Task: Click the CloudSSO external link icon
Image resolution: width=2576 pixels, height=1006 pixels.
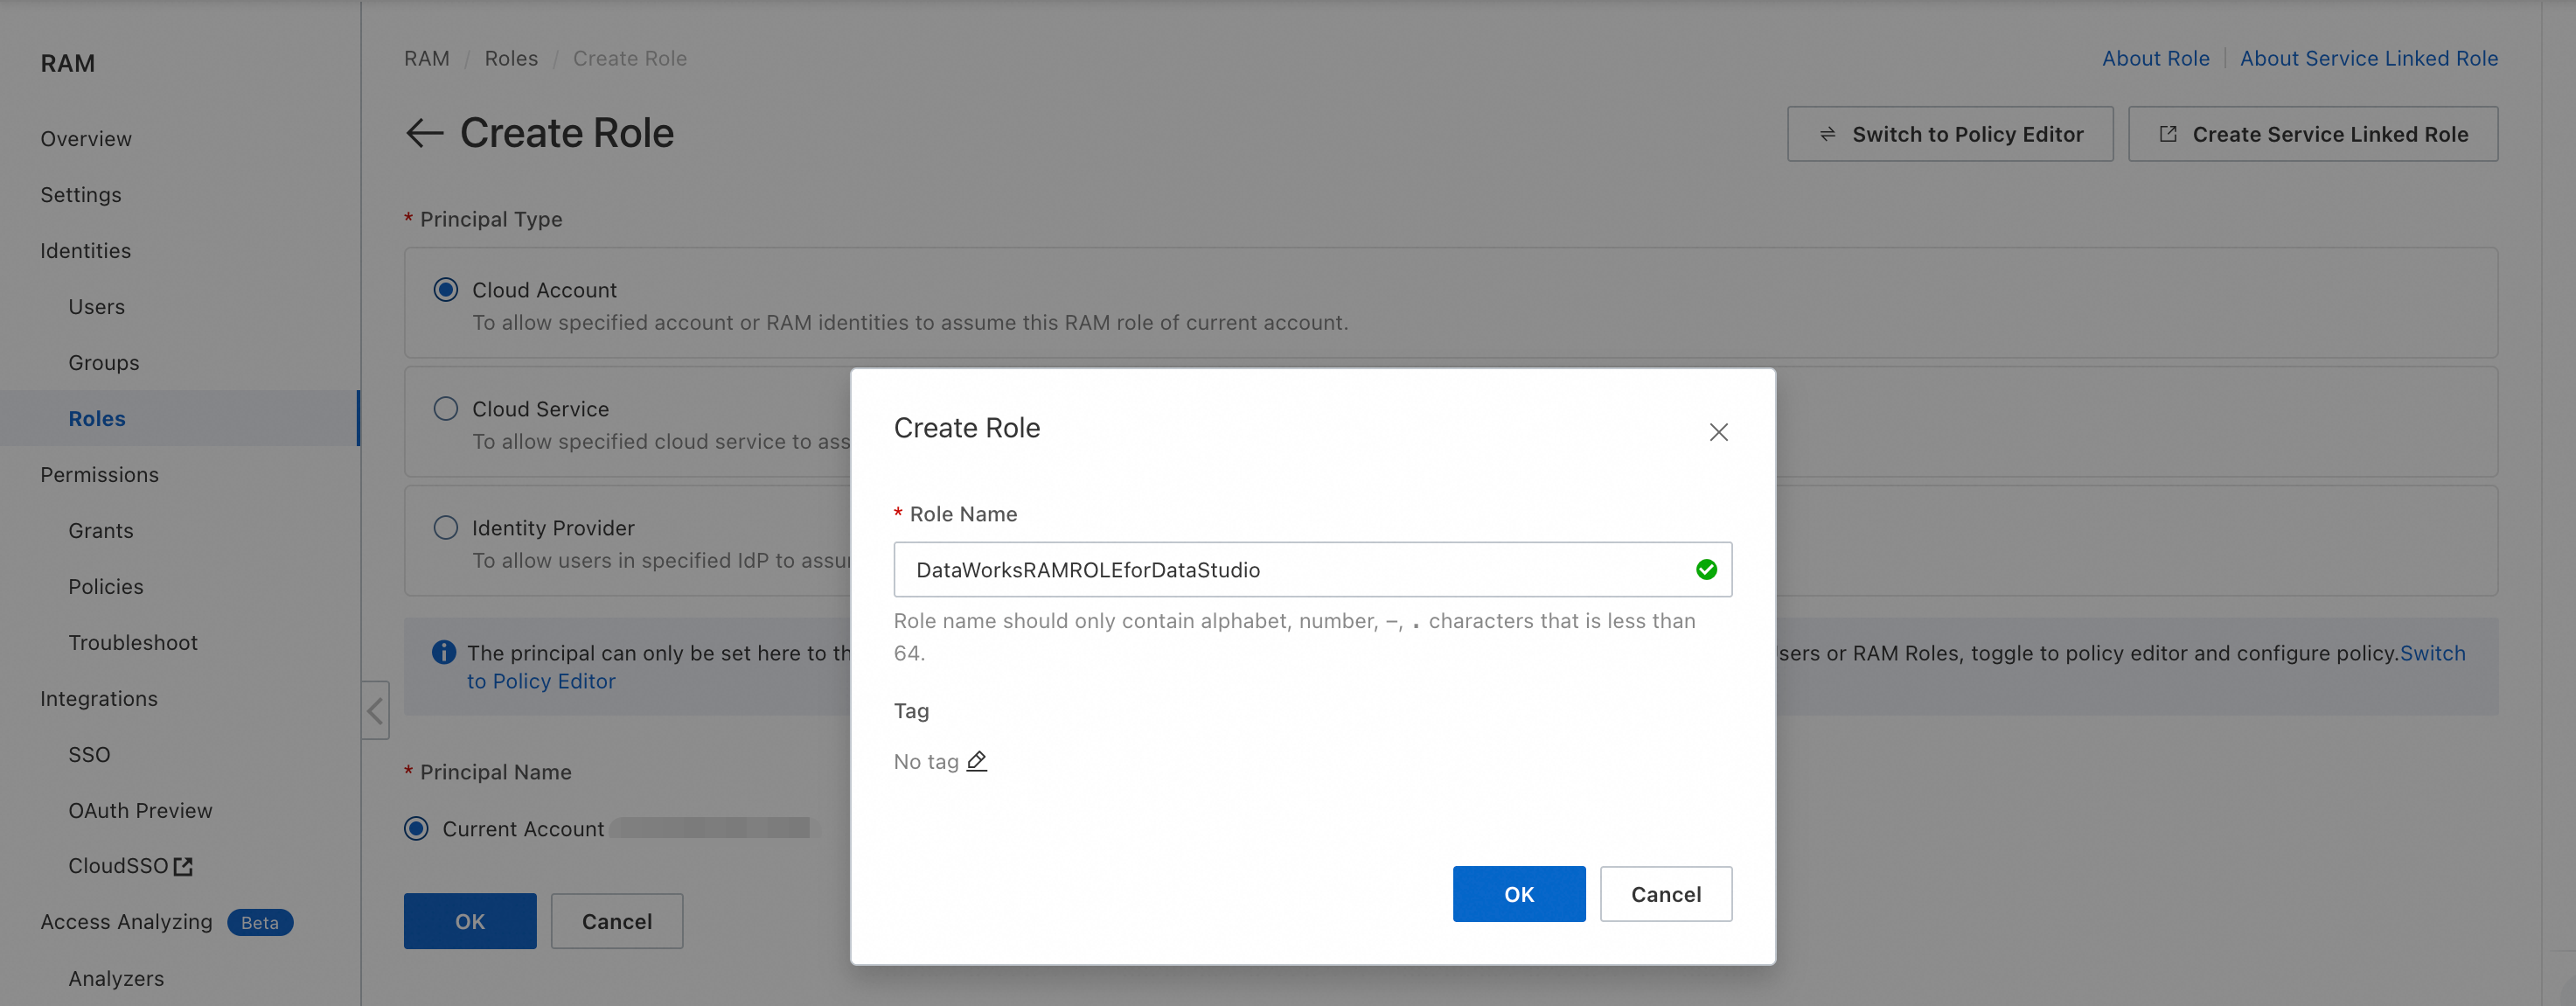Action: [183, 866]
